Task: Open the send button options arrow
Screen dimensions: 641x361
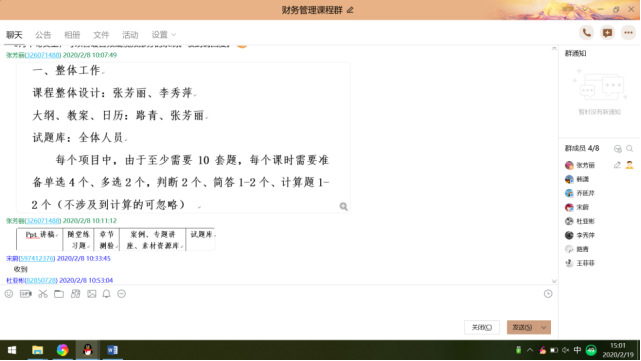Action: tap(544, 327)
